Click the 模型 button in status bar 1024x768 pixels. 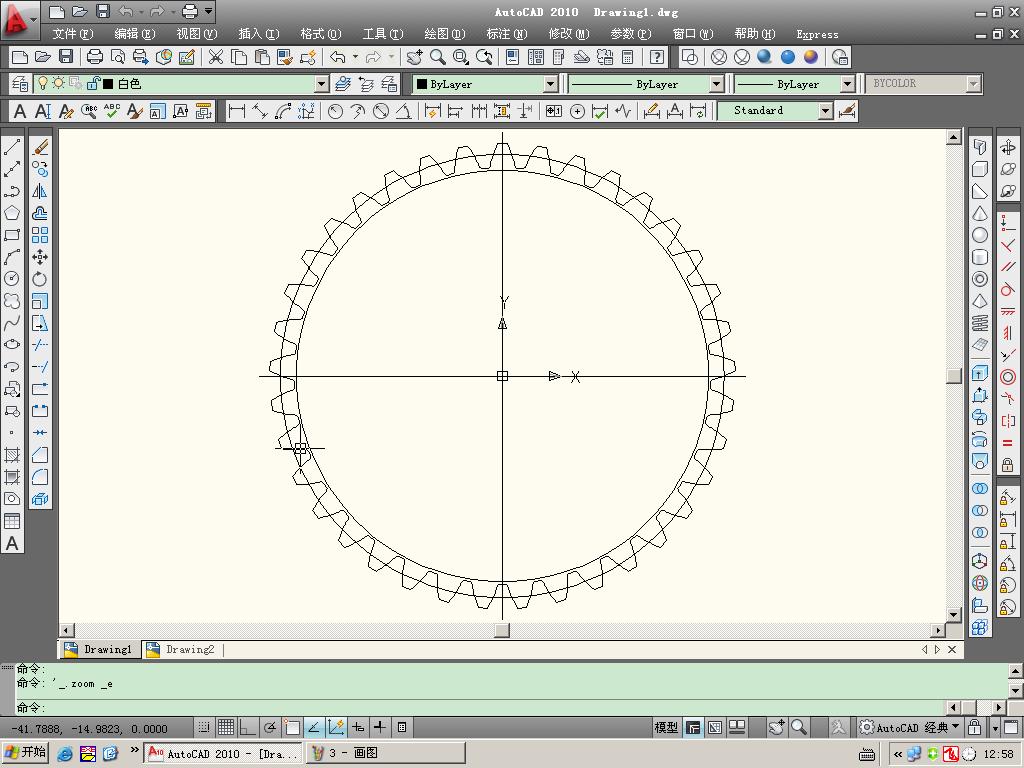666,728
